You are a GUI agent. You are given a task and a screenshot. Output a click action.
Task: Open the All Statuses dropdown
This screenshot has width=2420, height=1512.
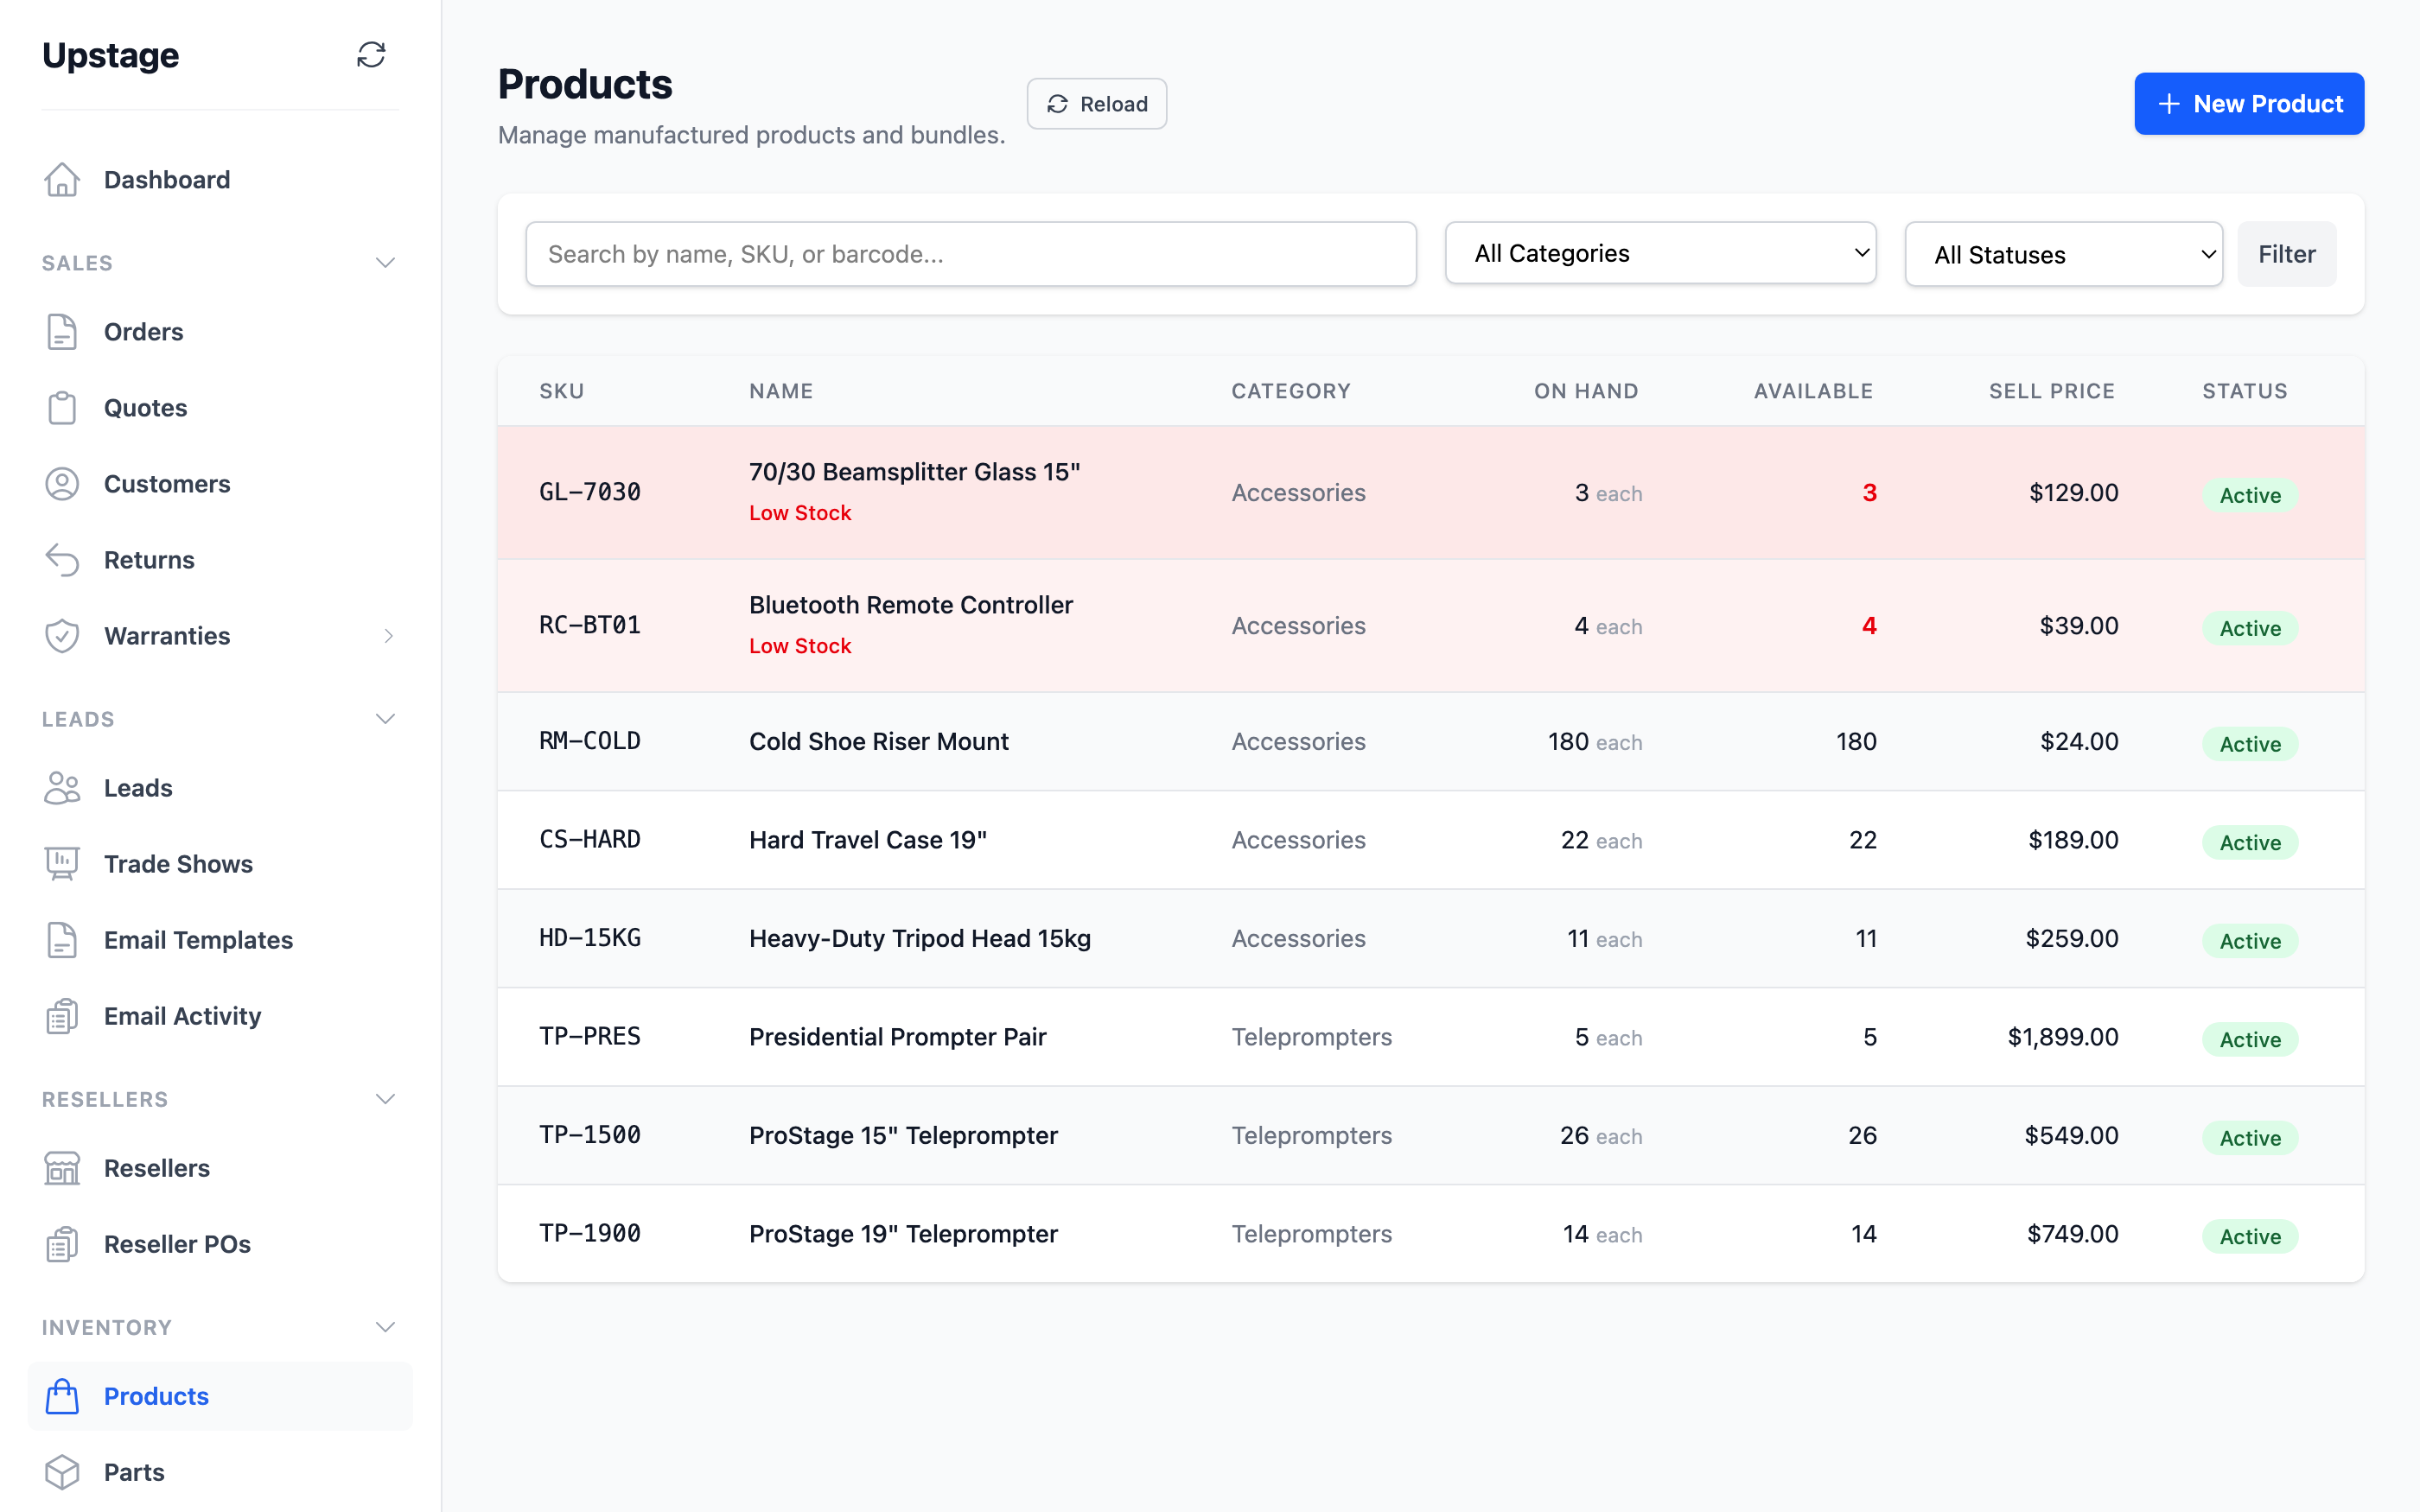[x=2063, y=254]
